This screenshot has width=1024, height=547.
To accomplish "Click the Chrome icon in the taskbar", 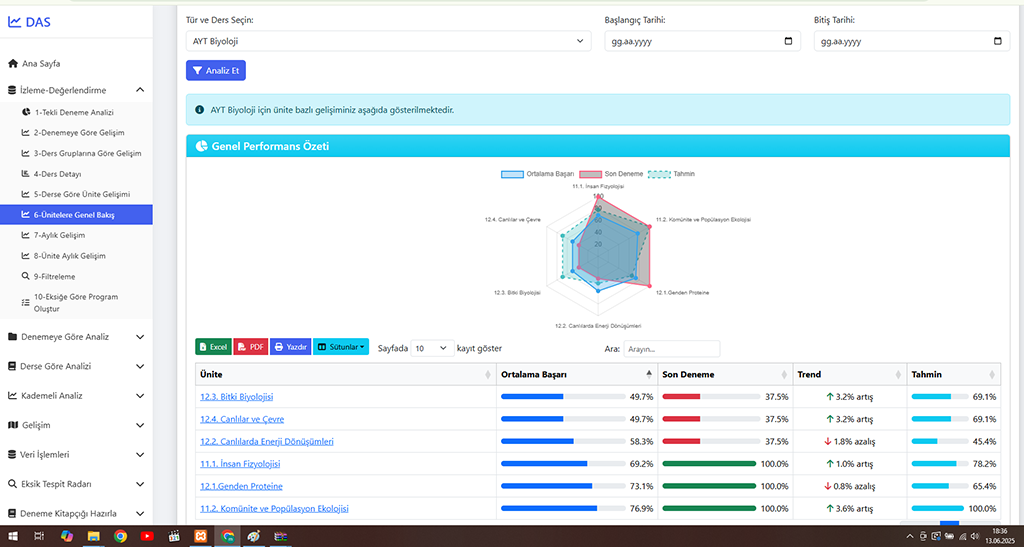I will coord(120,536).
